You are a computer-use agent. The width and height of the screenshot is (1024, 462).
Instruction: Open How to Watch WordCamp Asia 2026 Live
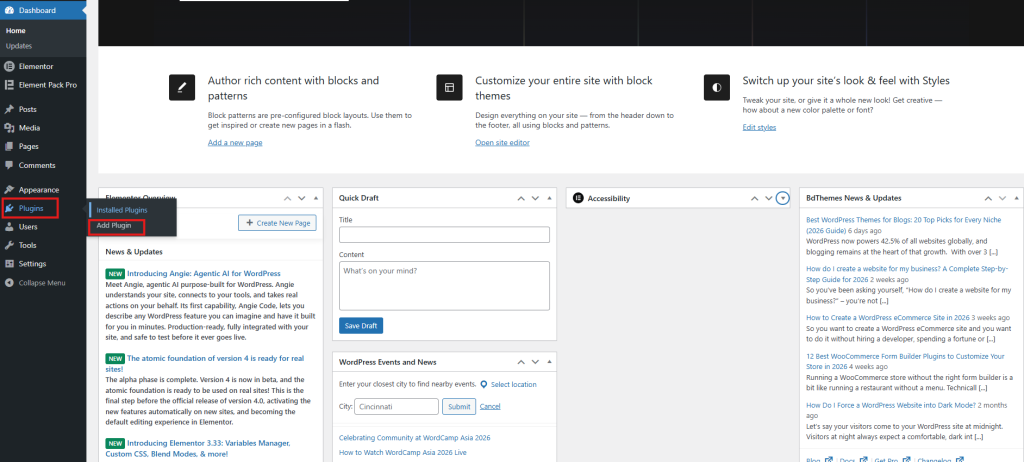tap(403, 452)
